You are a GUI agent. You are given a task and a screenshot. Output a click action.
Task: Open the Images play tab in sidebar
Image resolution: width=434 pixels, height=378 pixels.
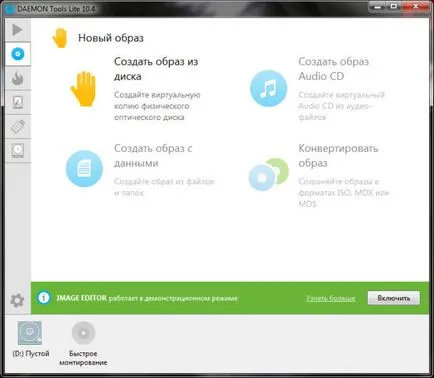tap(17, 30)
